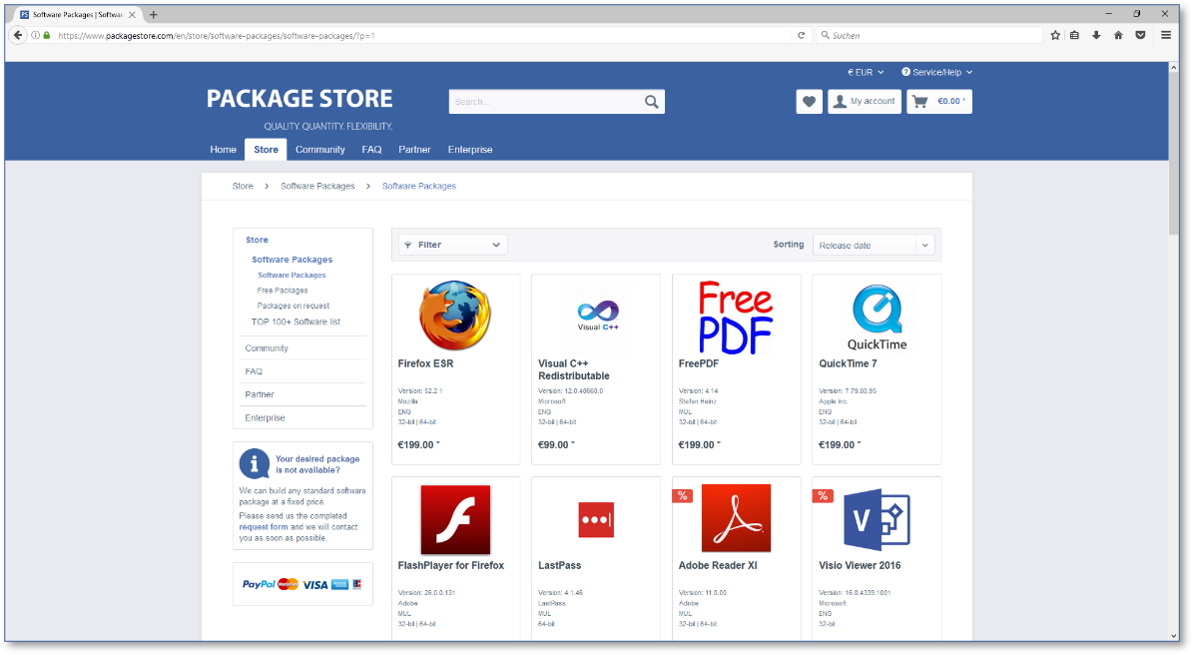Open the Visual C++ Redistributable product title
The height and width of the screenshot is (655, 1193).
pyautogui.click(x=574, y=370)
